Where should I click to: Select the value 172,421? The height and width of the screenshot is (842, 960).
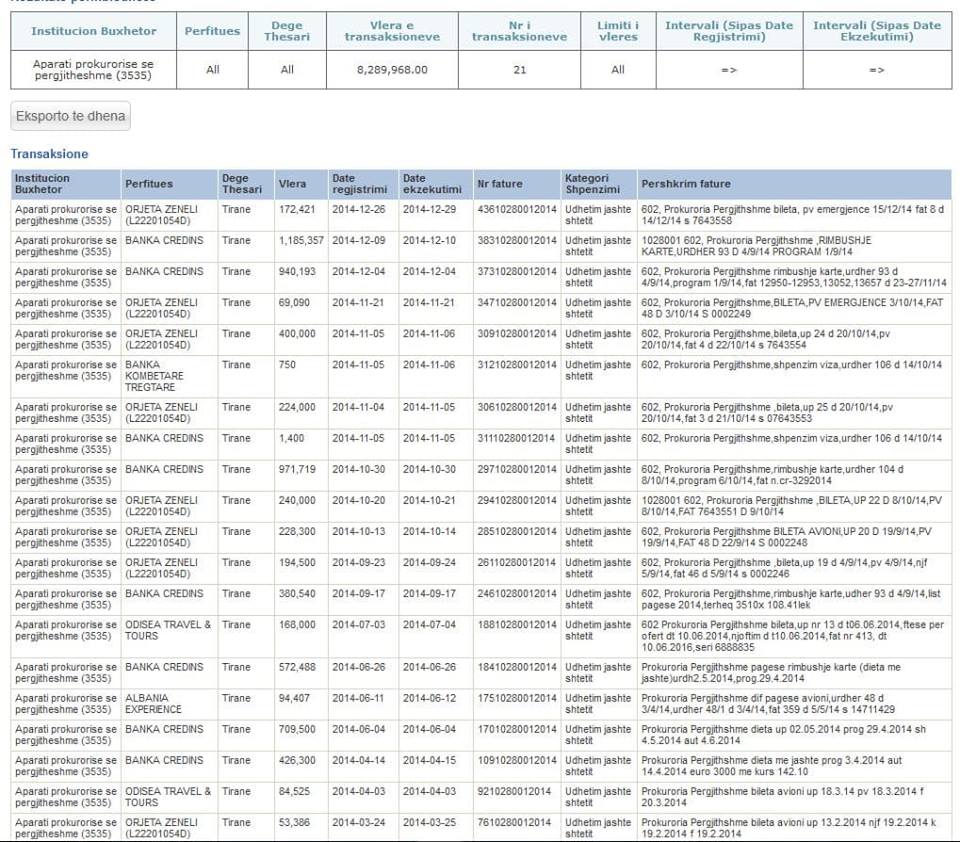297,209
